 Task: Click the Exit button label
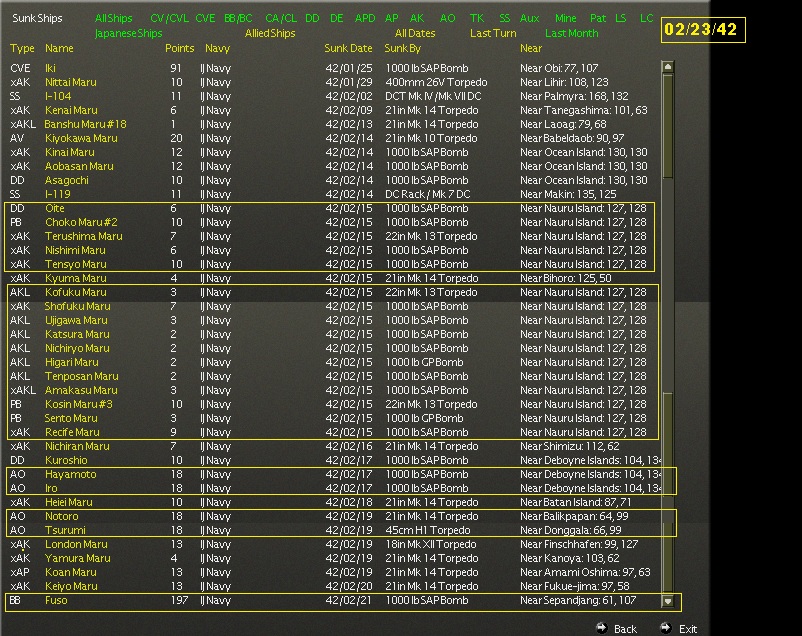688,629
